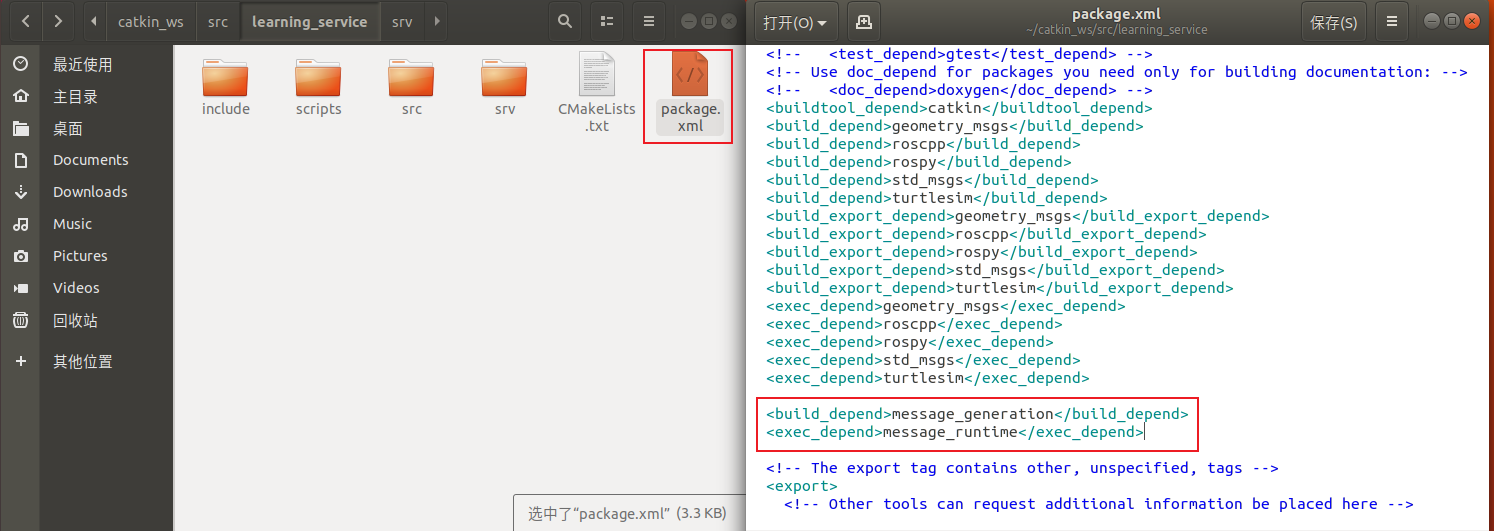Select the src folder icon
1494x531 pixels.
[x=412, y=78]
